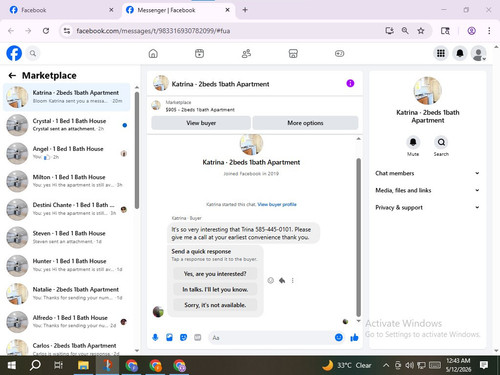Open the Reels video icon
This screenshot has width=500, height=375.
coord(199,53)
